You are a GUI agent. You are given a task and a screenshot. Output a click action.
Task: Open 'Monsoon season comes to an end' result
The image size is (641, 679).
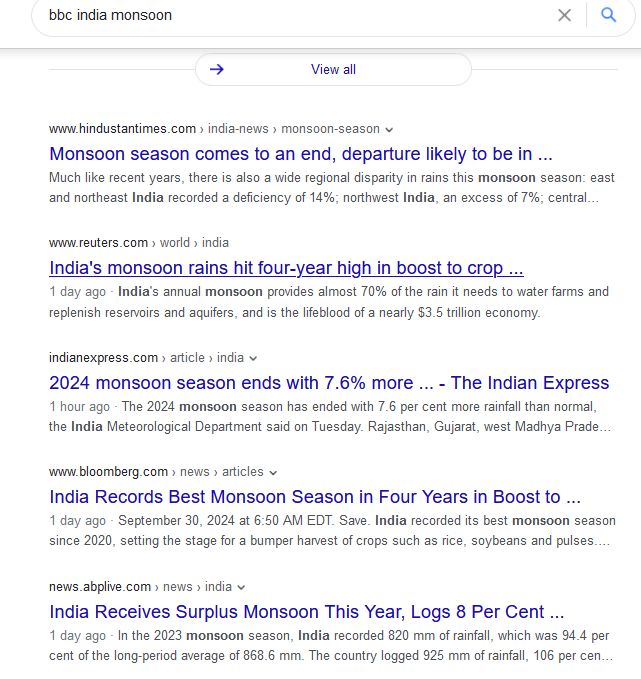pos(301,154)
